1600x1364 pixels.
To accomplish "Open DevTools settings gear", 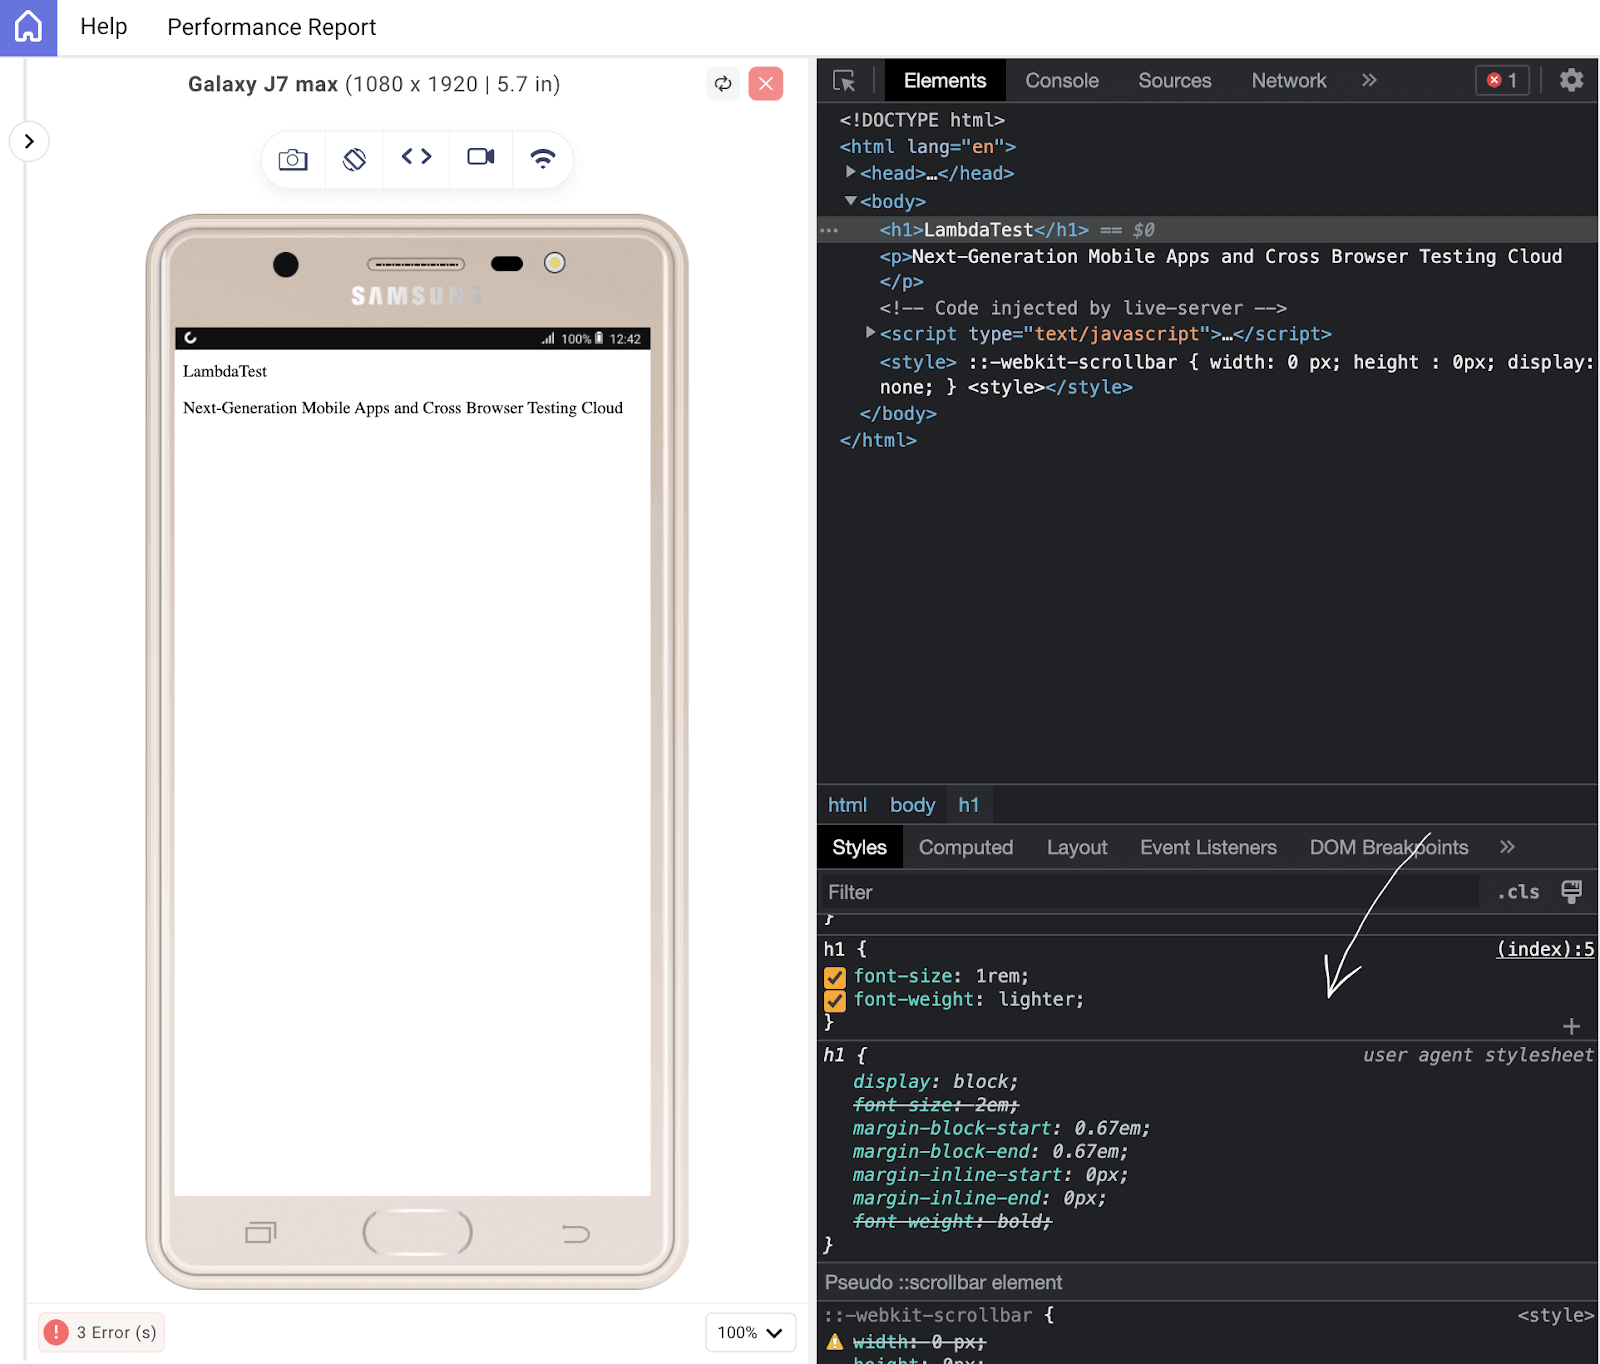I will 1571,80.
